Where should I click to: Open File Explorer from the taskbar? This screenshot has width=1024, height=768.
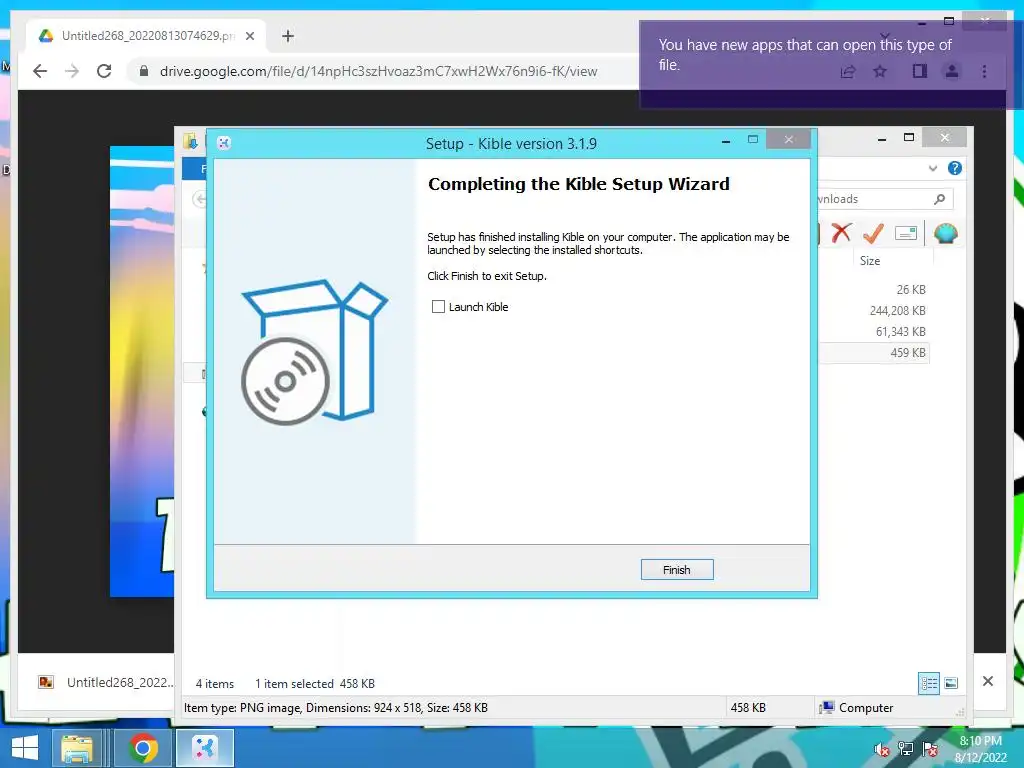(77, 748)
